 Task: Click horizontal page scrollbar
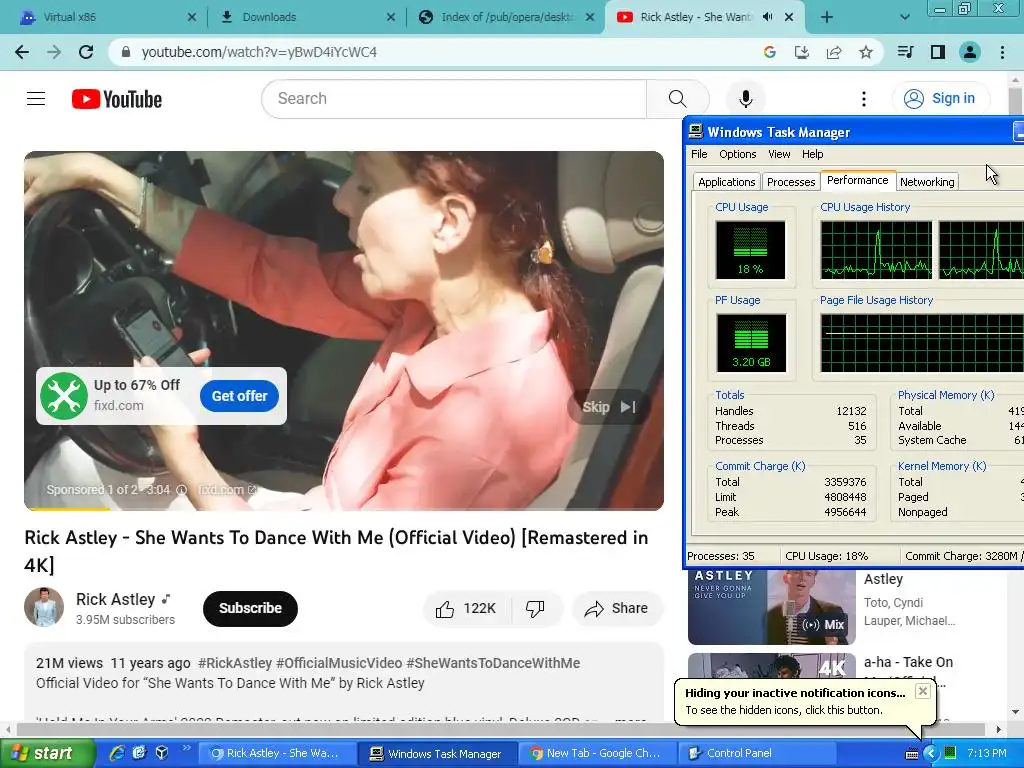coord(500,729)
